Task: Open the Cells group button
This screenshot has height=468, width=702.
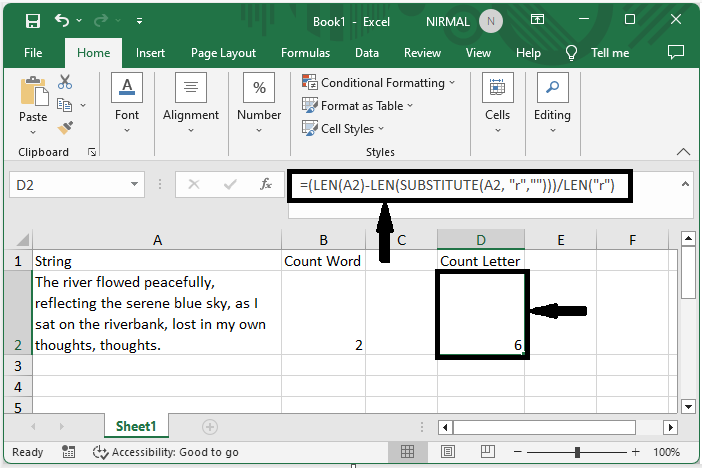Action: click(x=497, y=103)
